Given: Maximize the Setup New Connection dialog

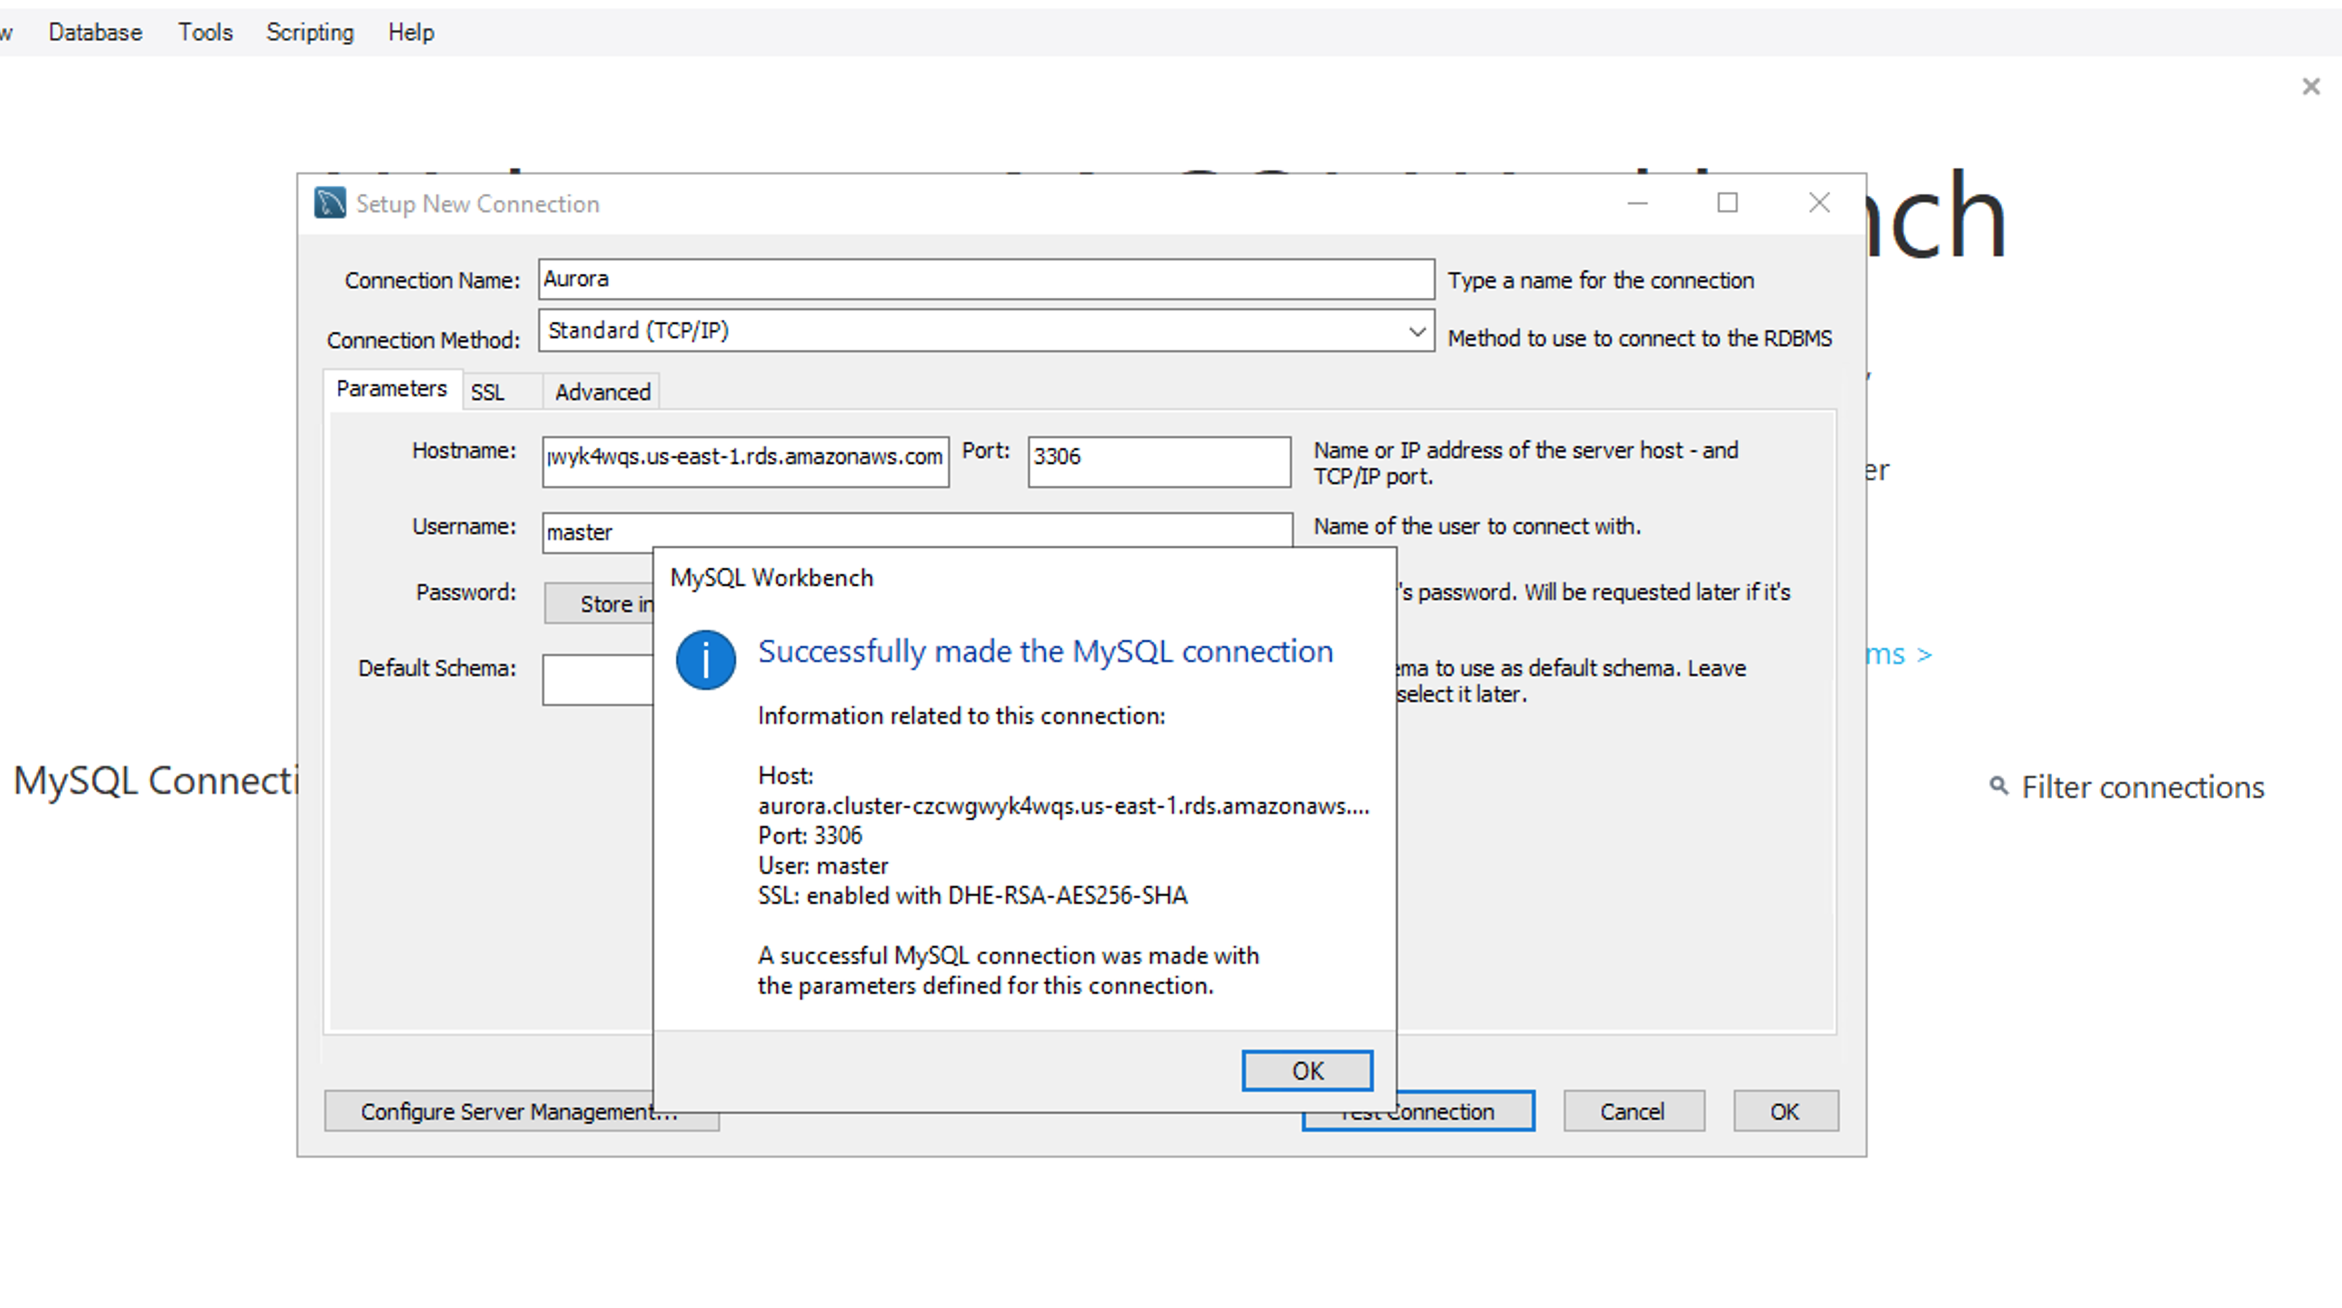Looking at the screenshot, I should tap(1727, 203).
